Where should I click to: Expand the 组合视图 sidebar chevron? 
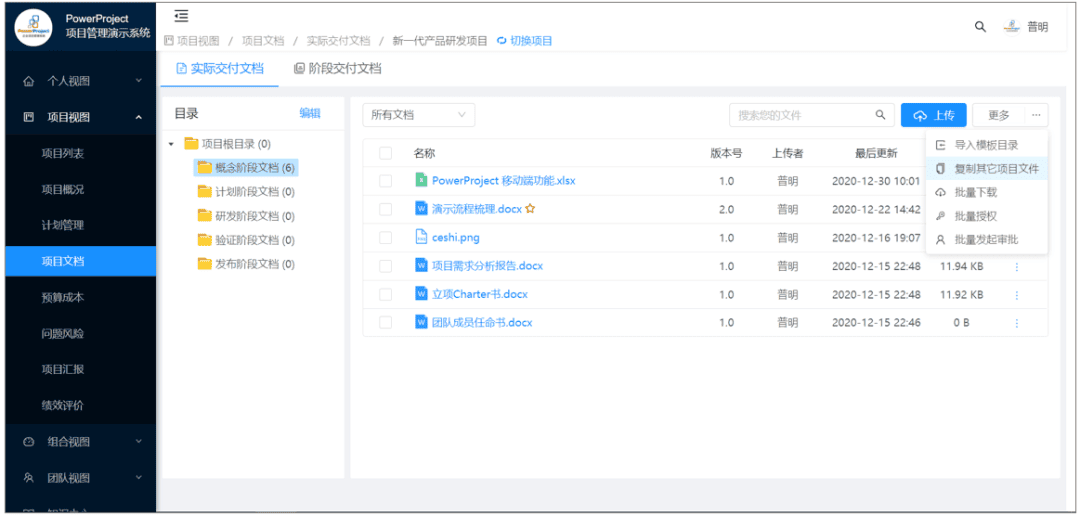138,442
